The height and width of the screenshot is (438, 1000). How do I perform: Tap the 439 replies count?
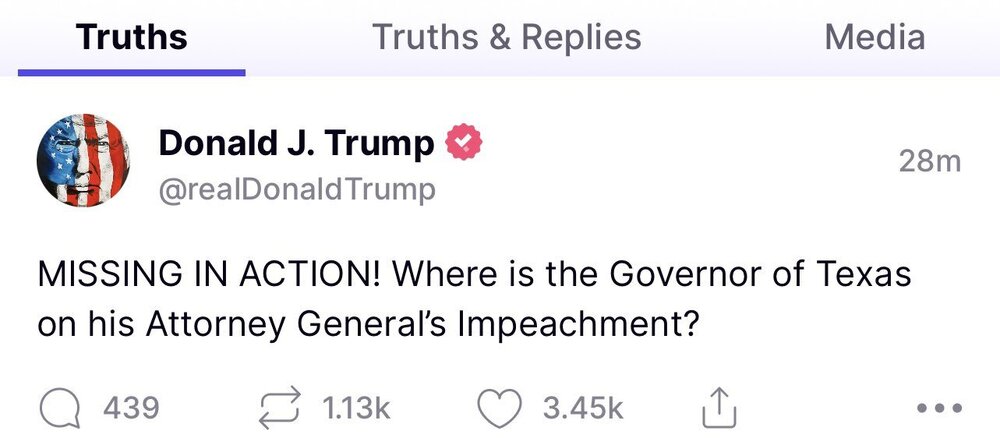point(131,408)
